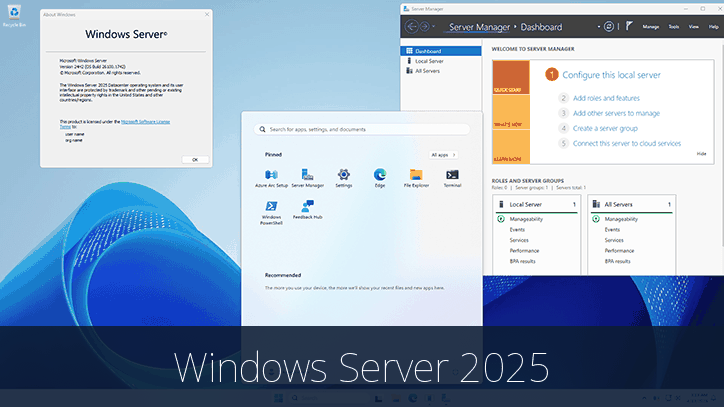
Task: Open the View menu
Action: [x=694, y=27]
